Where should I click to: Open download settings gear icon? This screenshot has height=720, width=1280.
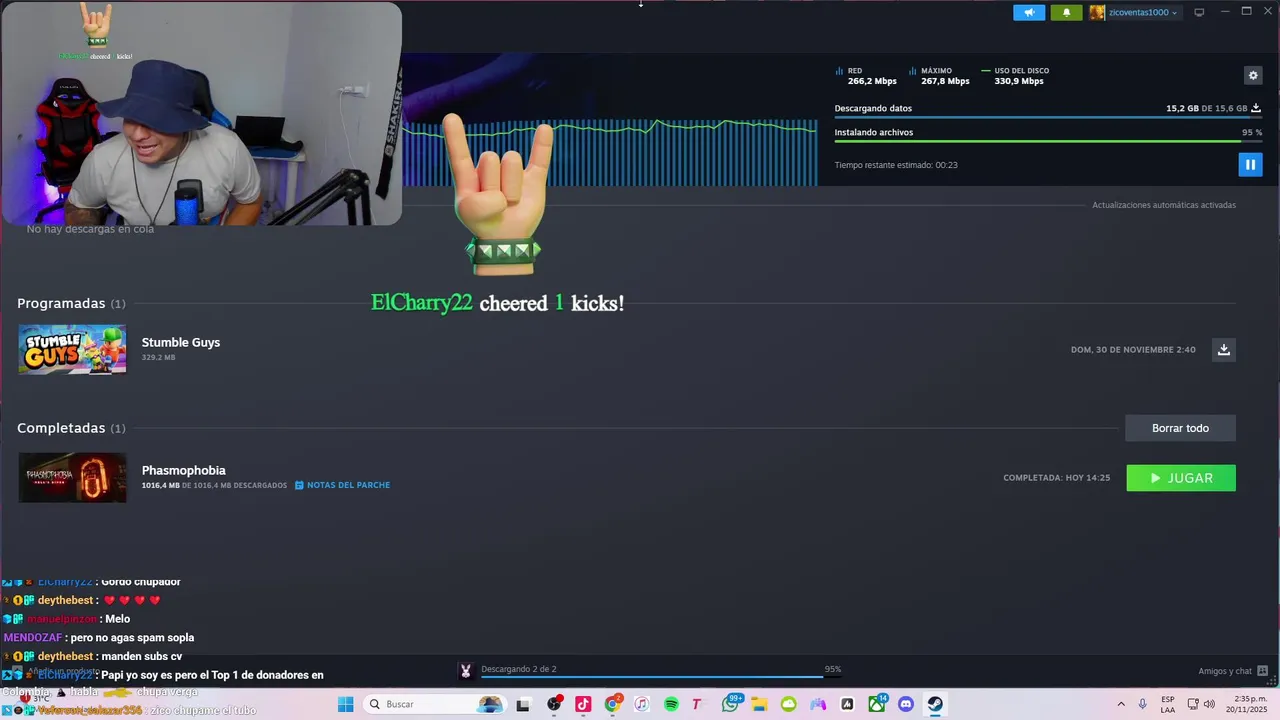point(1253,75)
